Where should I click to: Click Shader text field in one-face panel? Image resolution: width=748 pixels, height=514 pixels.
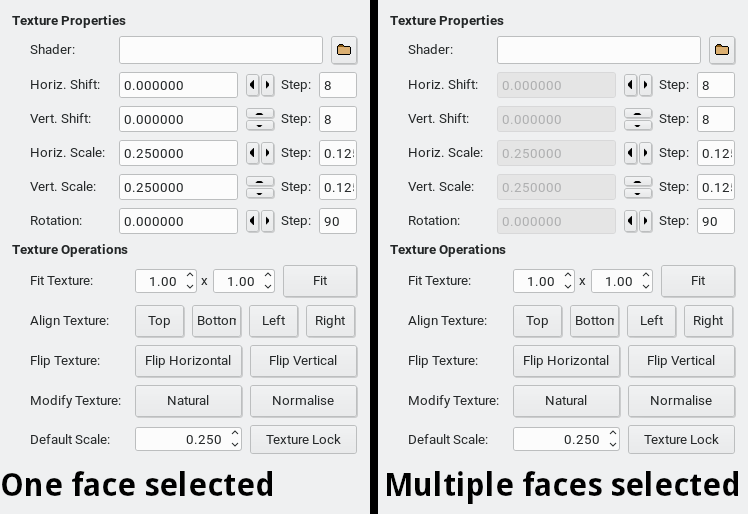221,49
